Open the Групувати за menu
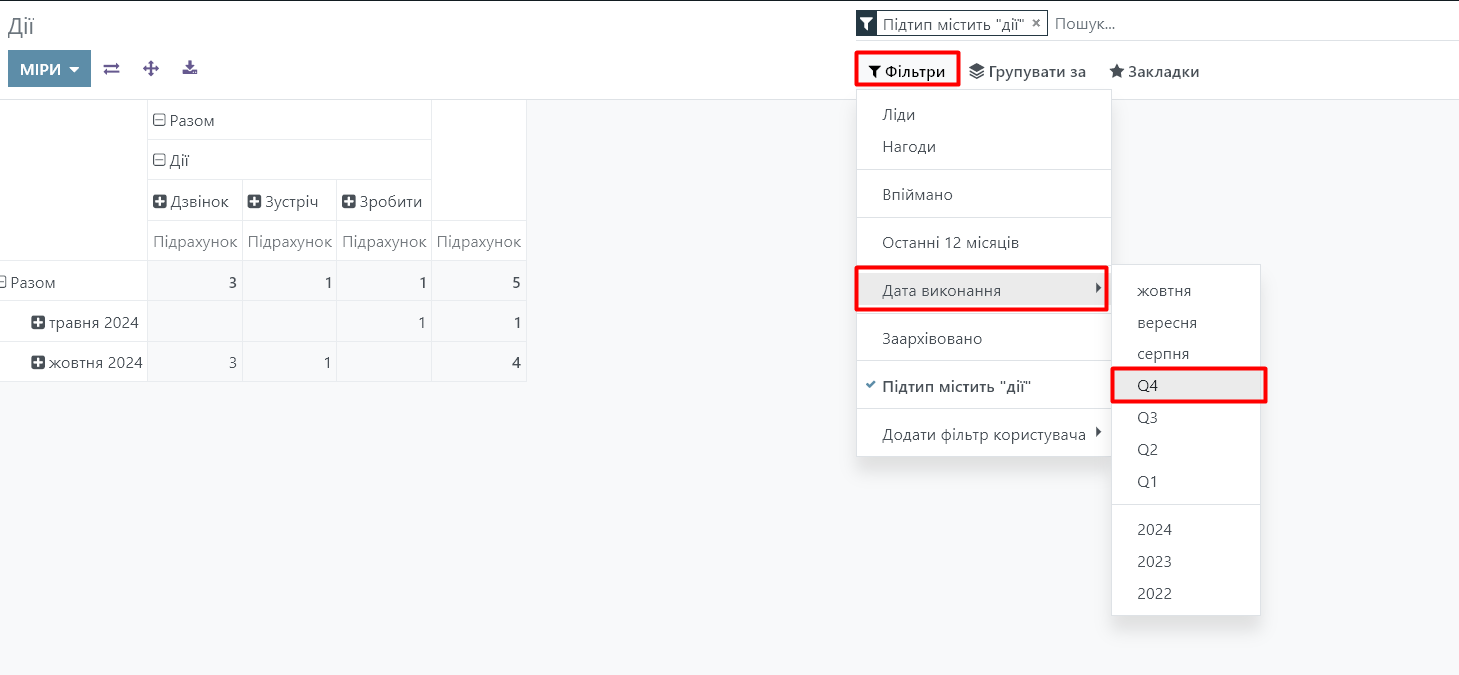The width and height of the screenshot is (1459, 675). pos(1027,72)
